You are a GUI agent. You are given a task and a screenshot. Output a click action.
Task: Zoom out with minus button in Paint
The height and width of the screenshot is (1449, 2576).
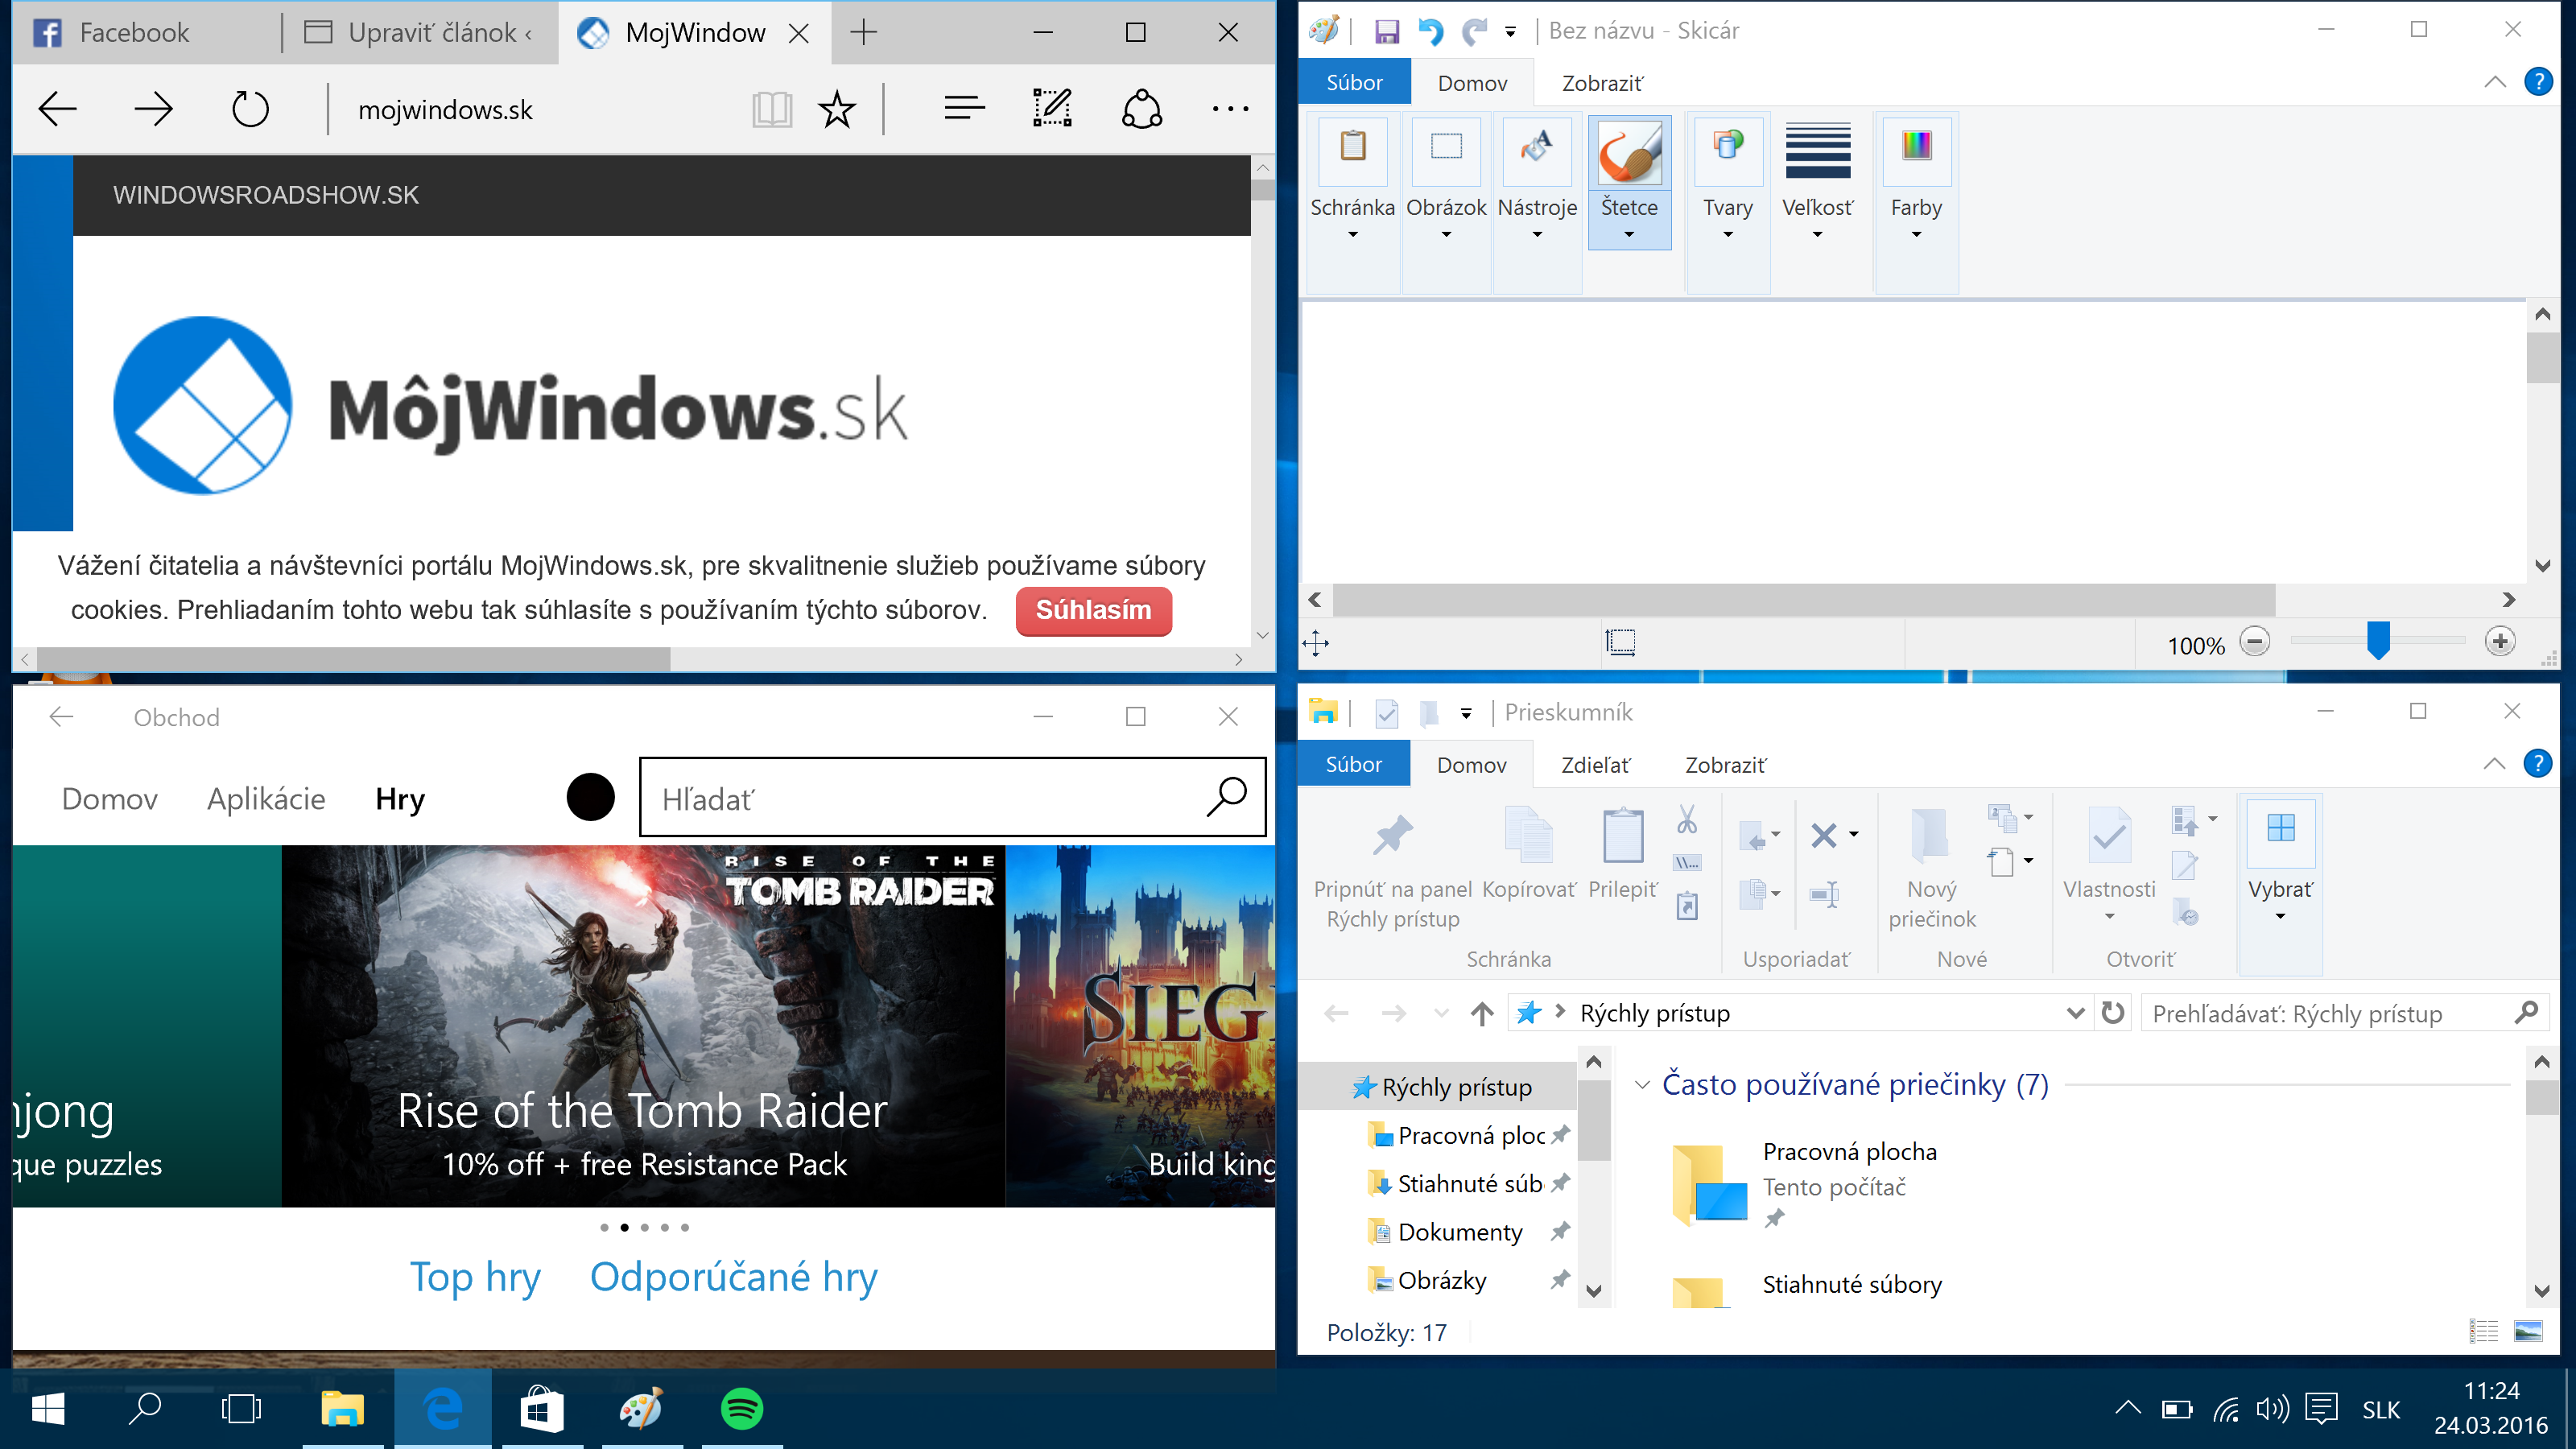[x=2255, y=642]
